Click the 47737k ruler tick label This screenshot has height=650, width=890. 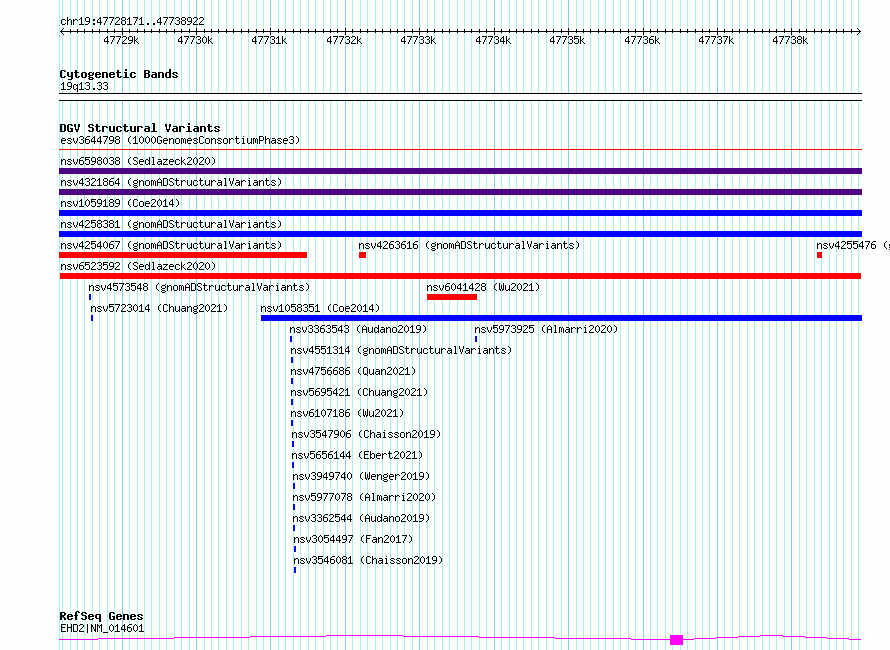[716, 40]
